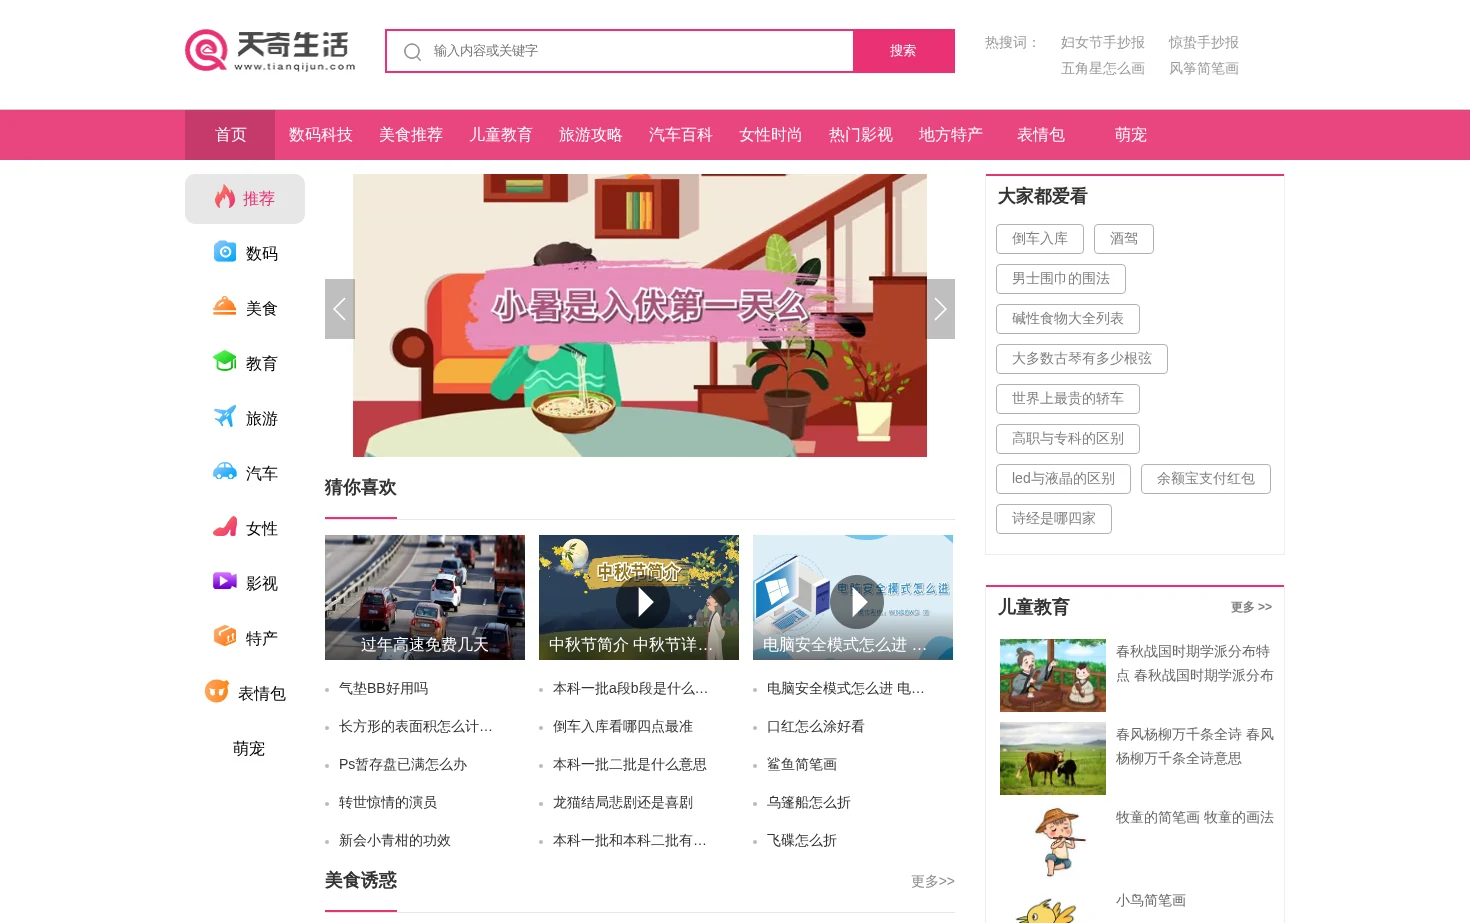Click the high heel icon for 女性
The image size is (1470, 923).
(x=225, y=526)
